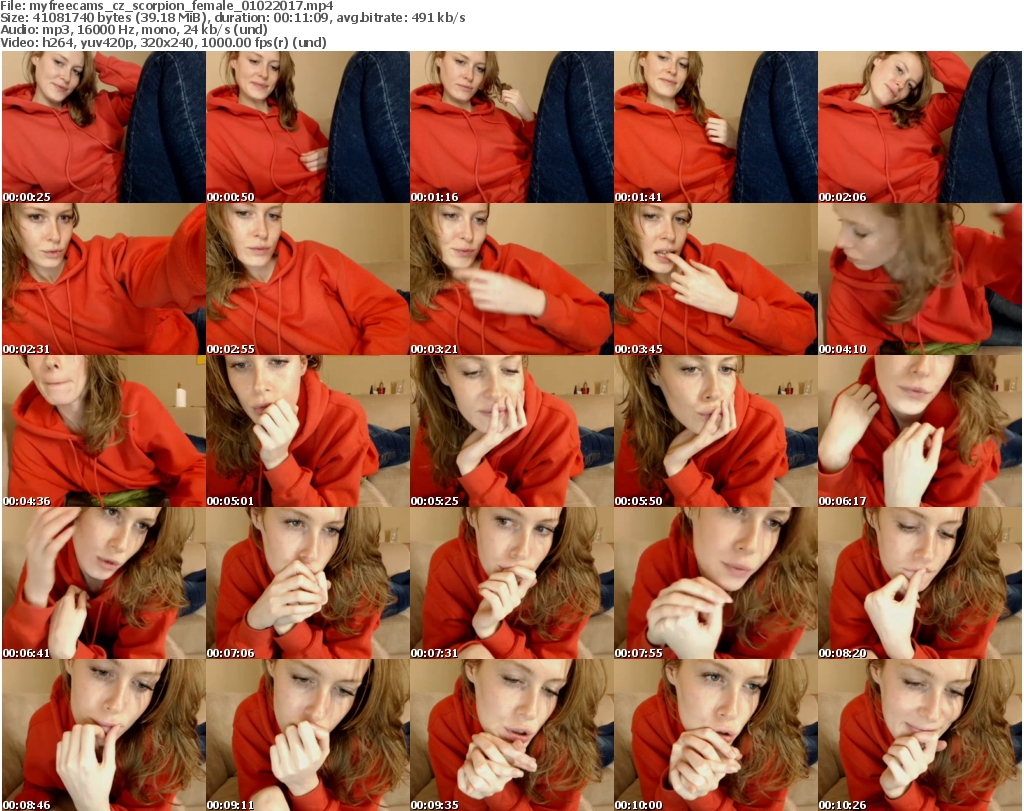Select the thumbnail frame at 00:09:11
1024x811 pixels.
pyautogui.click(x=308, y=735)
